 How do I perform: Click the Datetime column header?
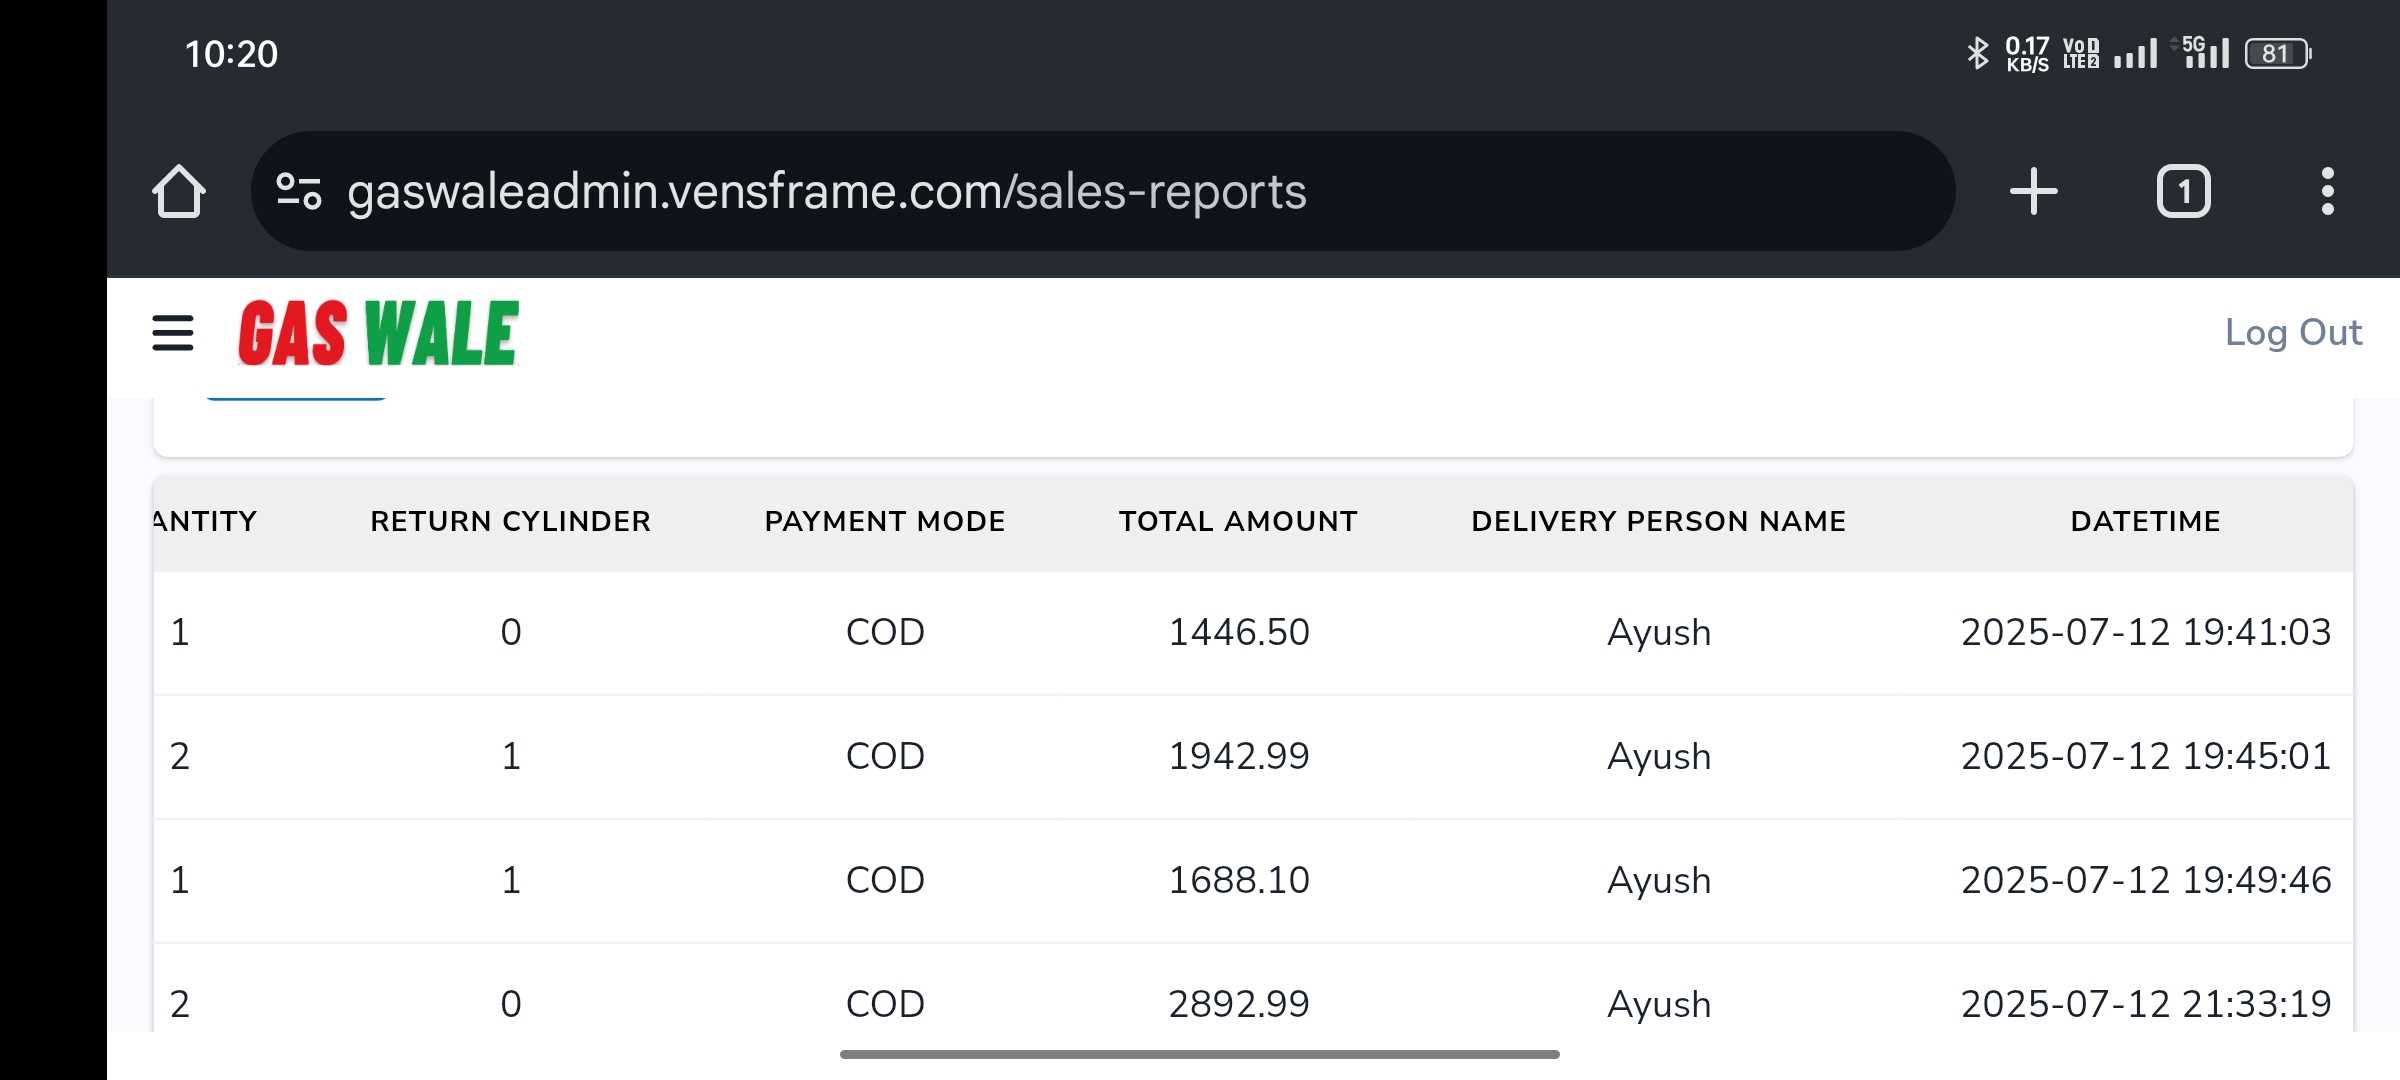(x=2145, y=521)
